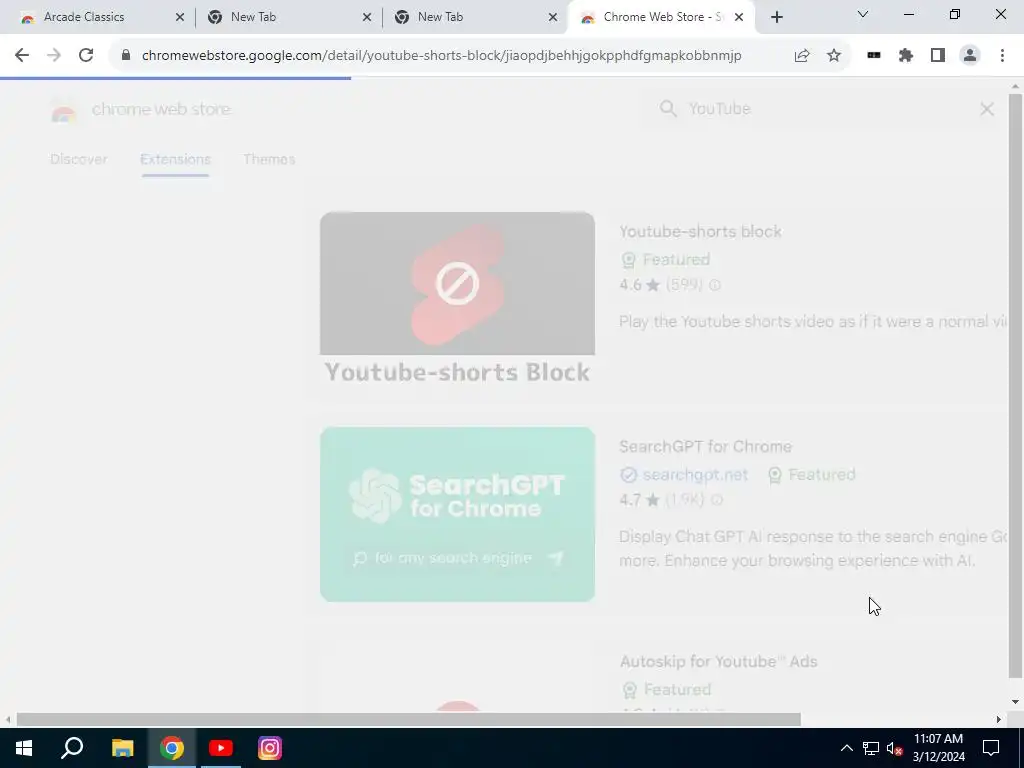
Task: Show hidden system tray icons
Action: tap(846, 748)
